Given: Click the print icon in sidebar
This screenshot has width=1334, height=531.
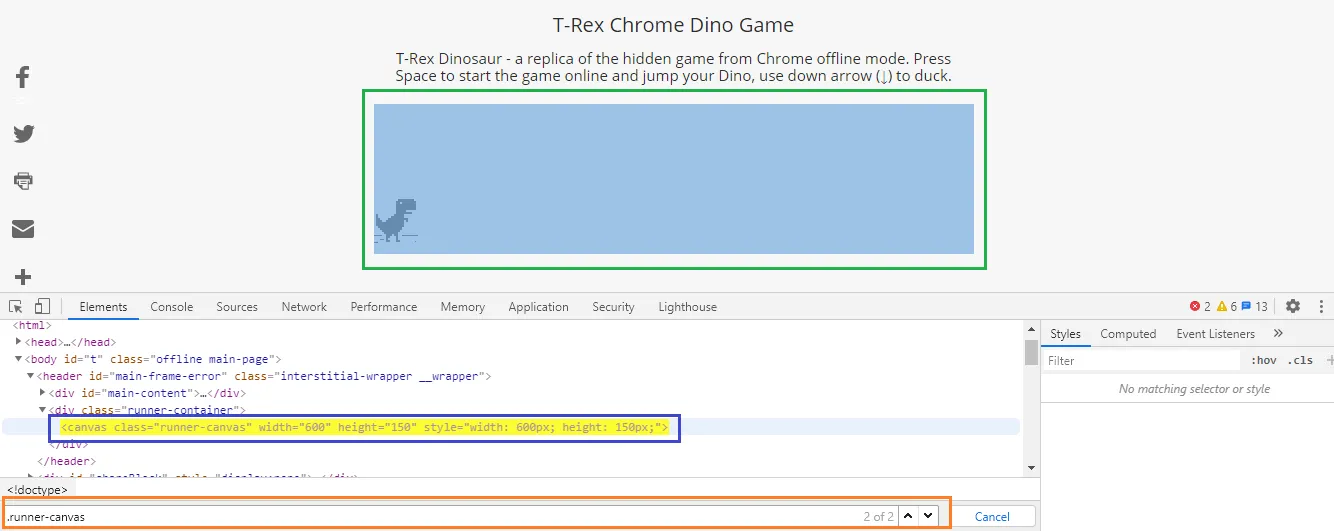Looking at the screenshot, I should [x=23, y=181].
